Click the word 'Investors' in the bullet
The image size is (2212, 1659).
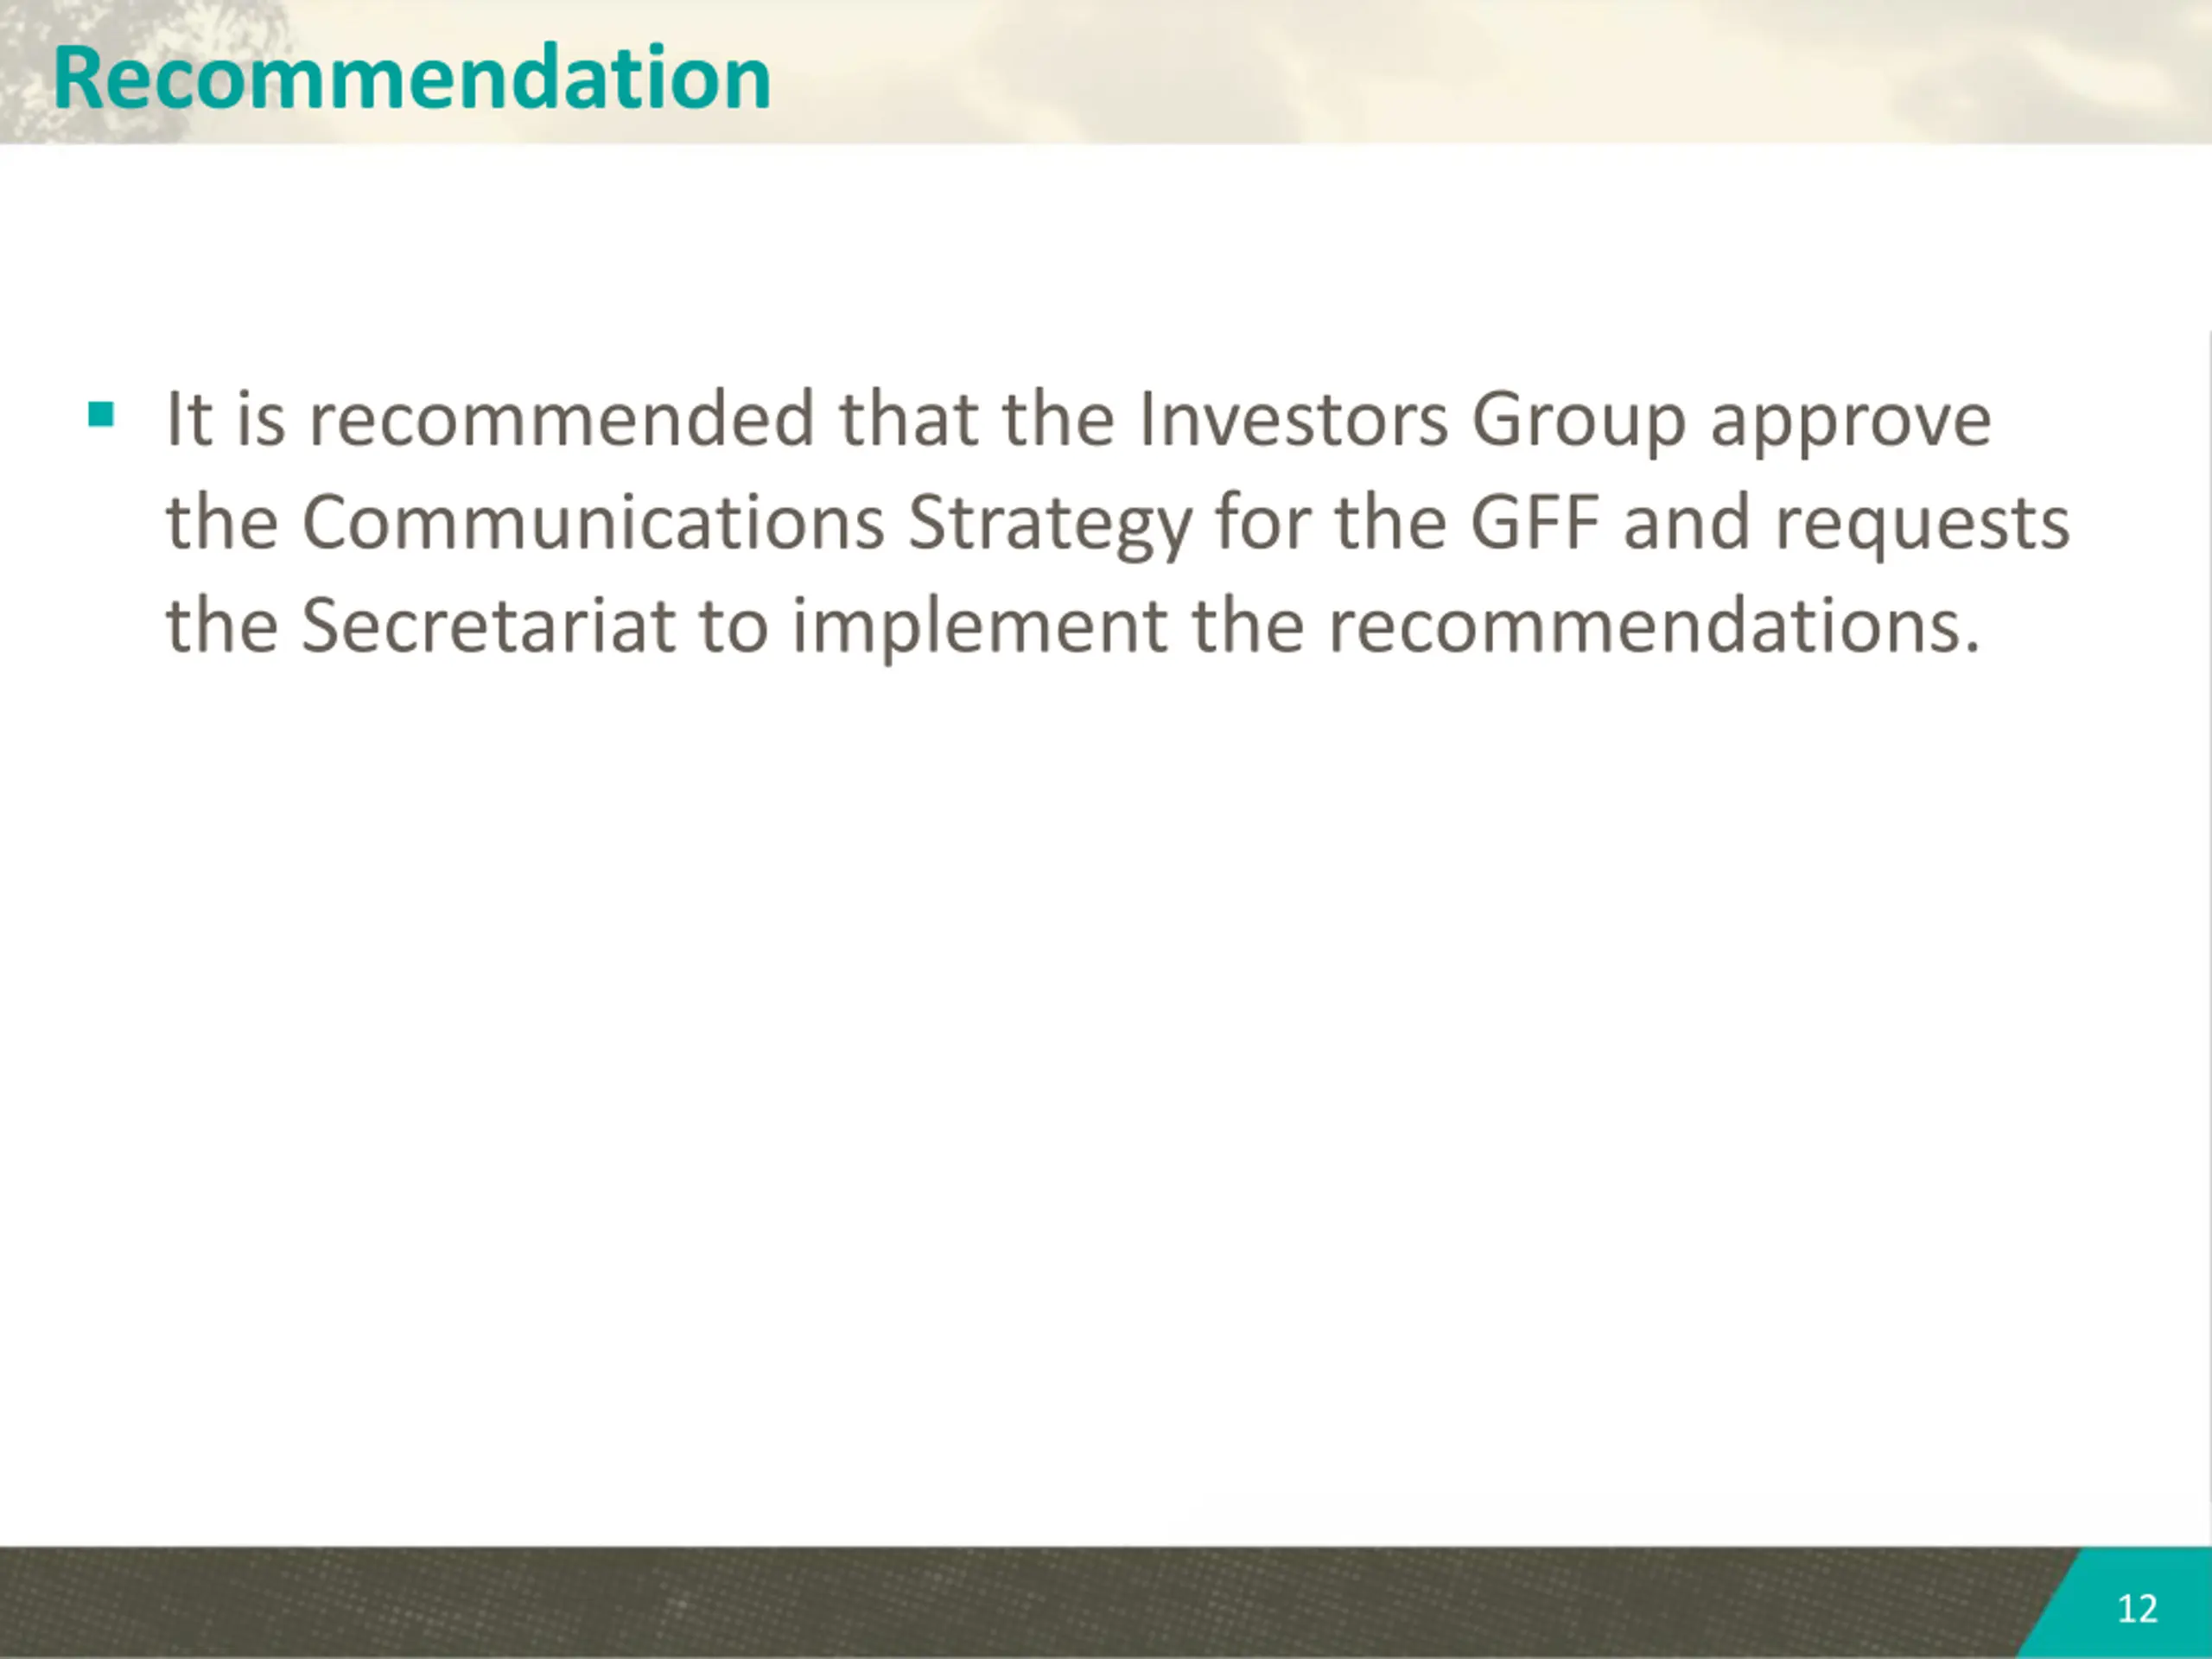(1293, 419)
